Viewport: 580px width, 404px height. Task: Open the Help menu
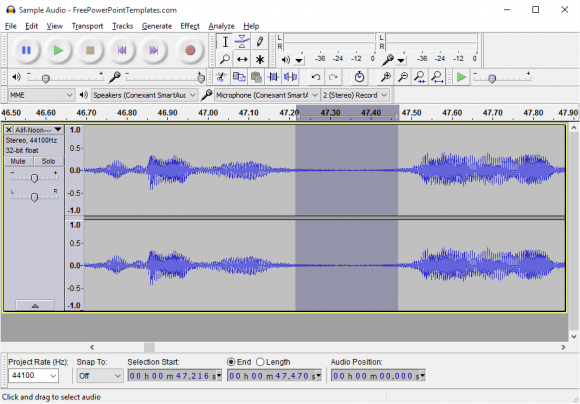251,26
